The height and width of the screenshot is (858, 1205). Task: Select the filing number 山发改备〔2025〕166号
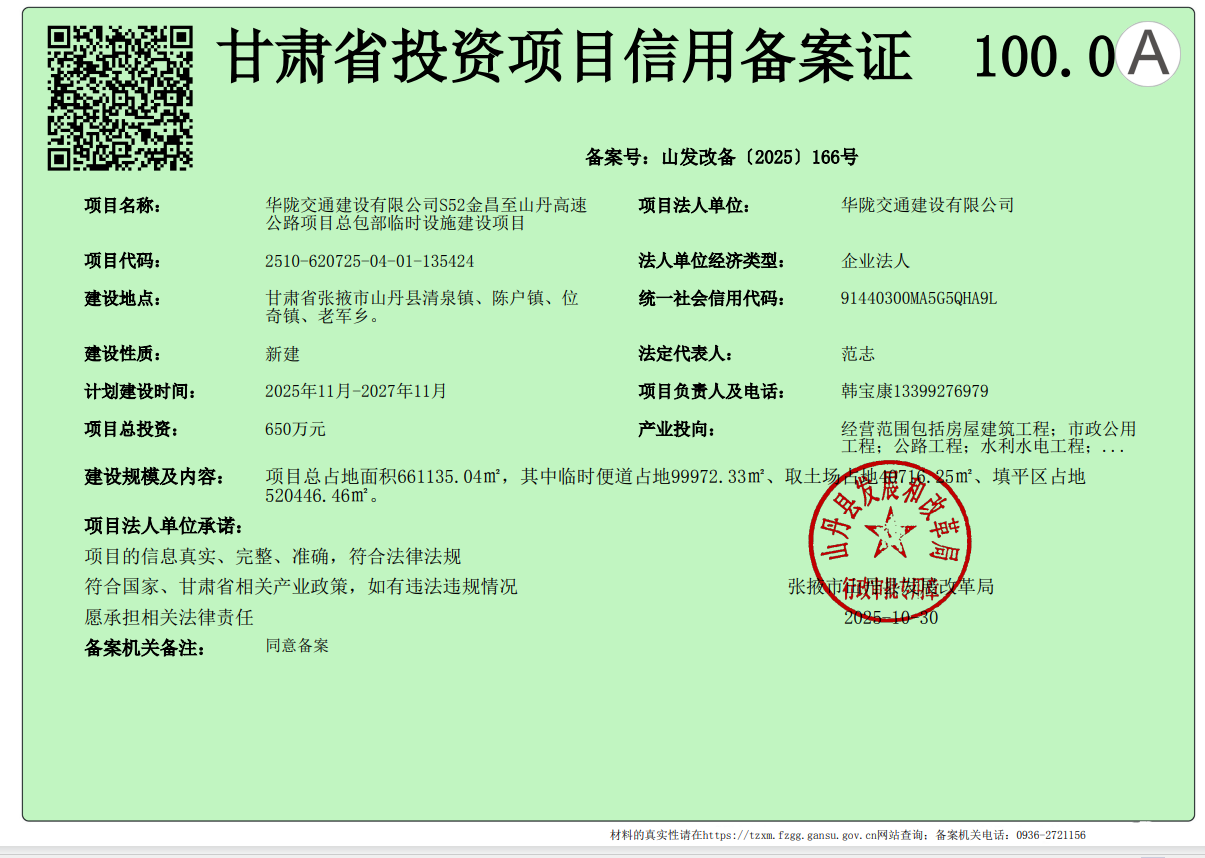759,157
